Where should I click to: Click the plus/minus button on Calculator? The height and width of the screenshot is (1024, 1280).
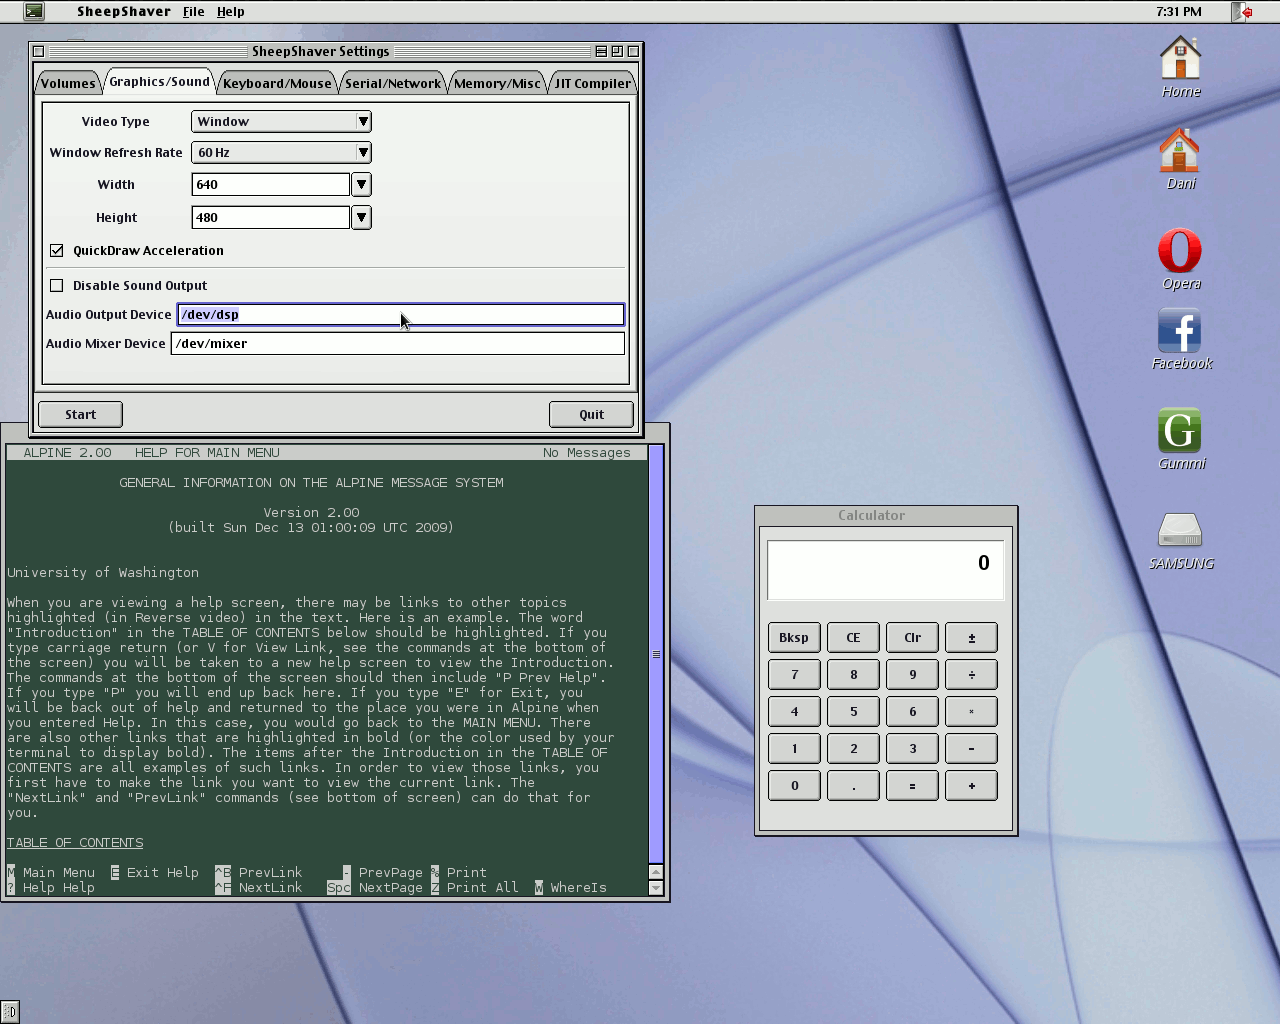coord(971,638)
